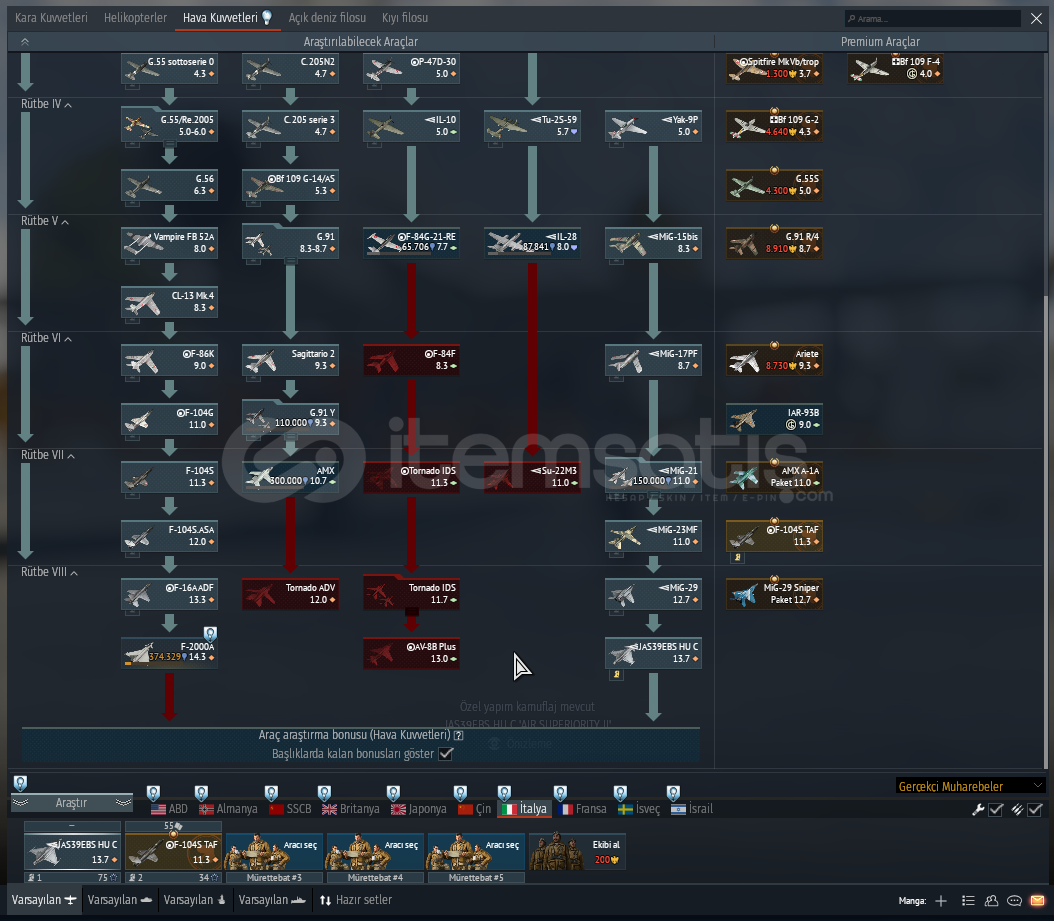Click the AV-8B Plus aircraft card
This screenshot has width=1054, height=921.
point(411,652)
